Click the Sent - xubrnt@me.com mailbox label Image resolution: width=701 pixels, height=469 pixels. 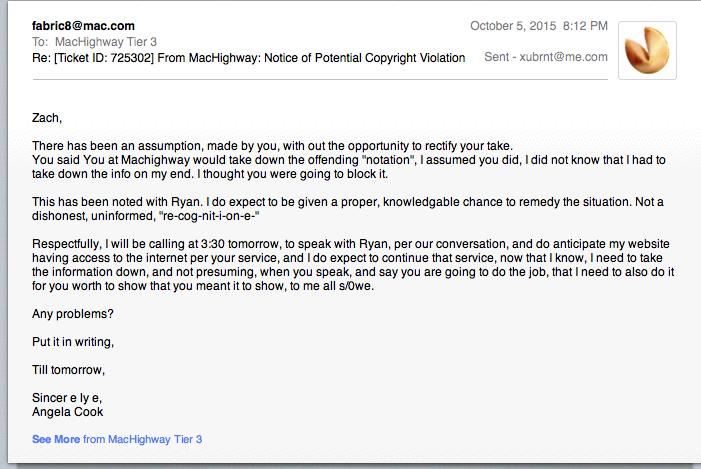pyautogui.click(x=546, y=57)
